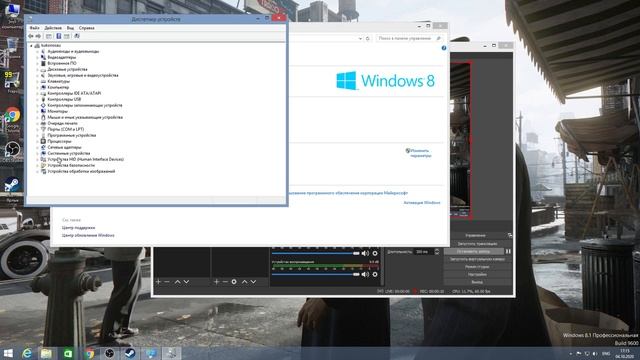The height and width of the screenshot is (360, 640).
Task: Open Устройство воспроизведения gear settings in OBS
Action: coord(375,275)
